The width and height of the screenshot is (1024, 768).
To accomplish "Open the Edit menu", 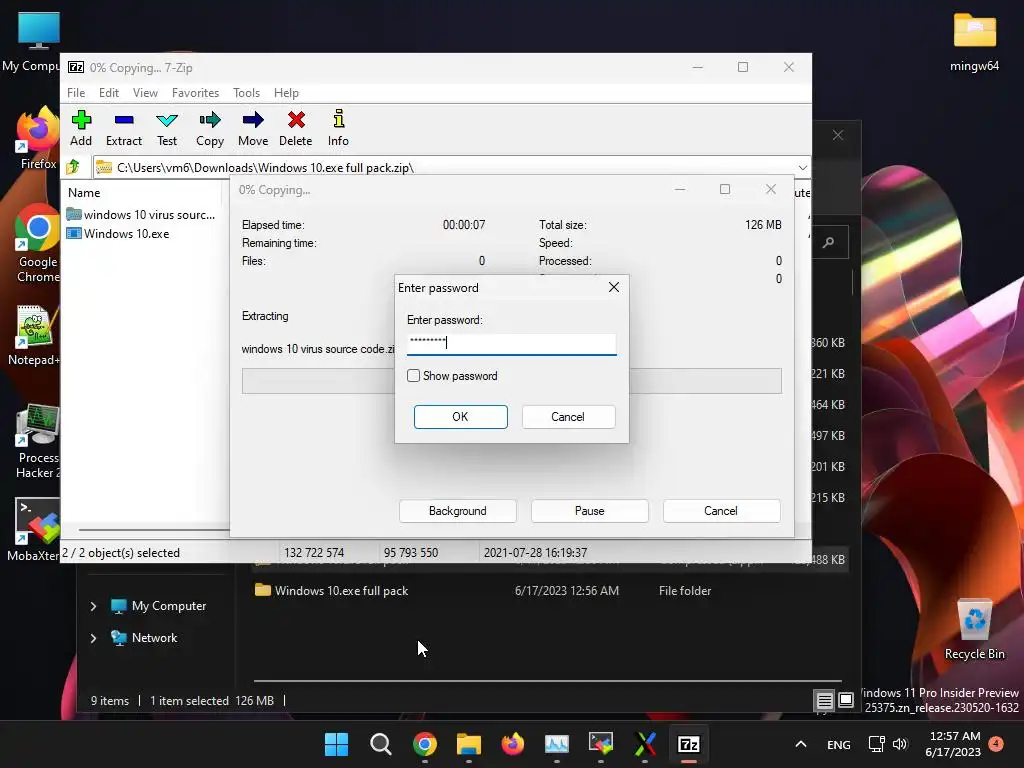I will [x=108, y=93].
